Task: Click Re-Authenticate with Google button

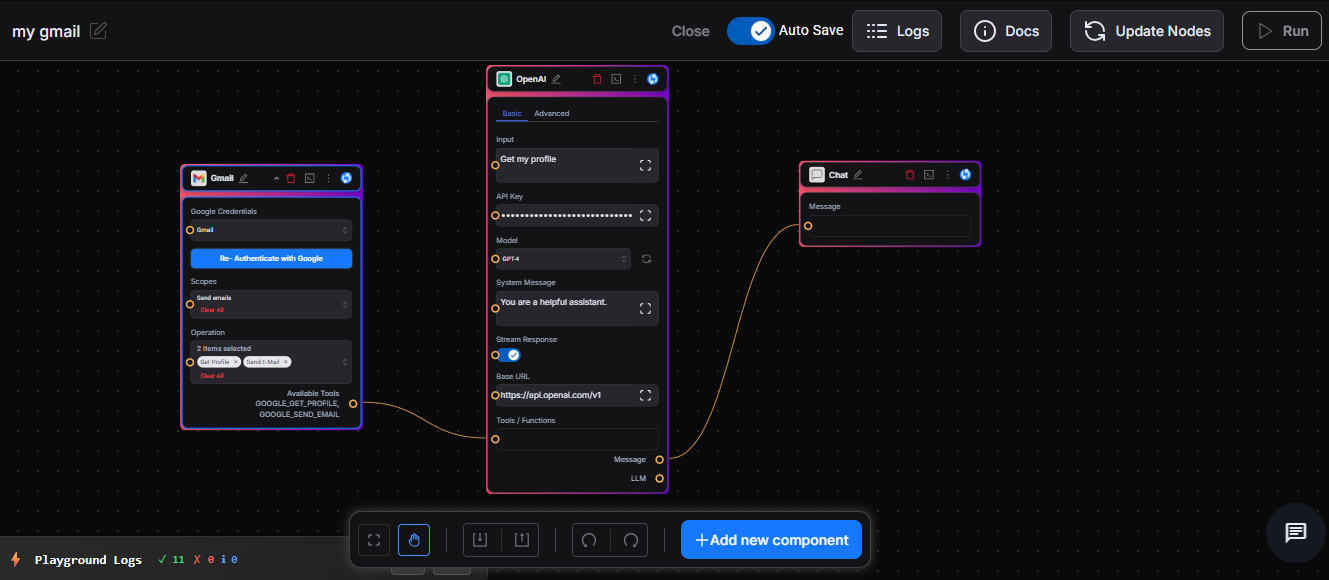Action: pyautogui.click(x=271, y=258)
